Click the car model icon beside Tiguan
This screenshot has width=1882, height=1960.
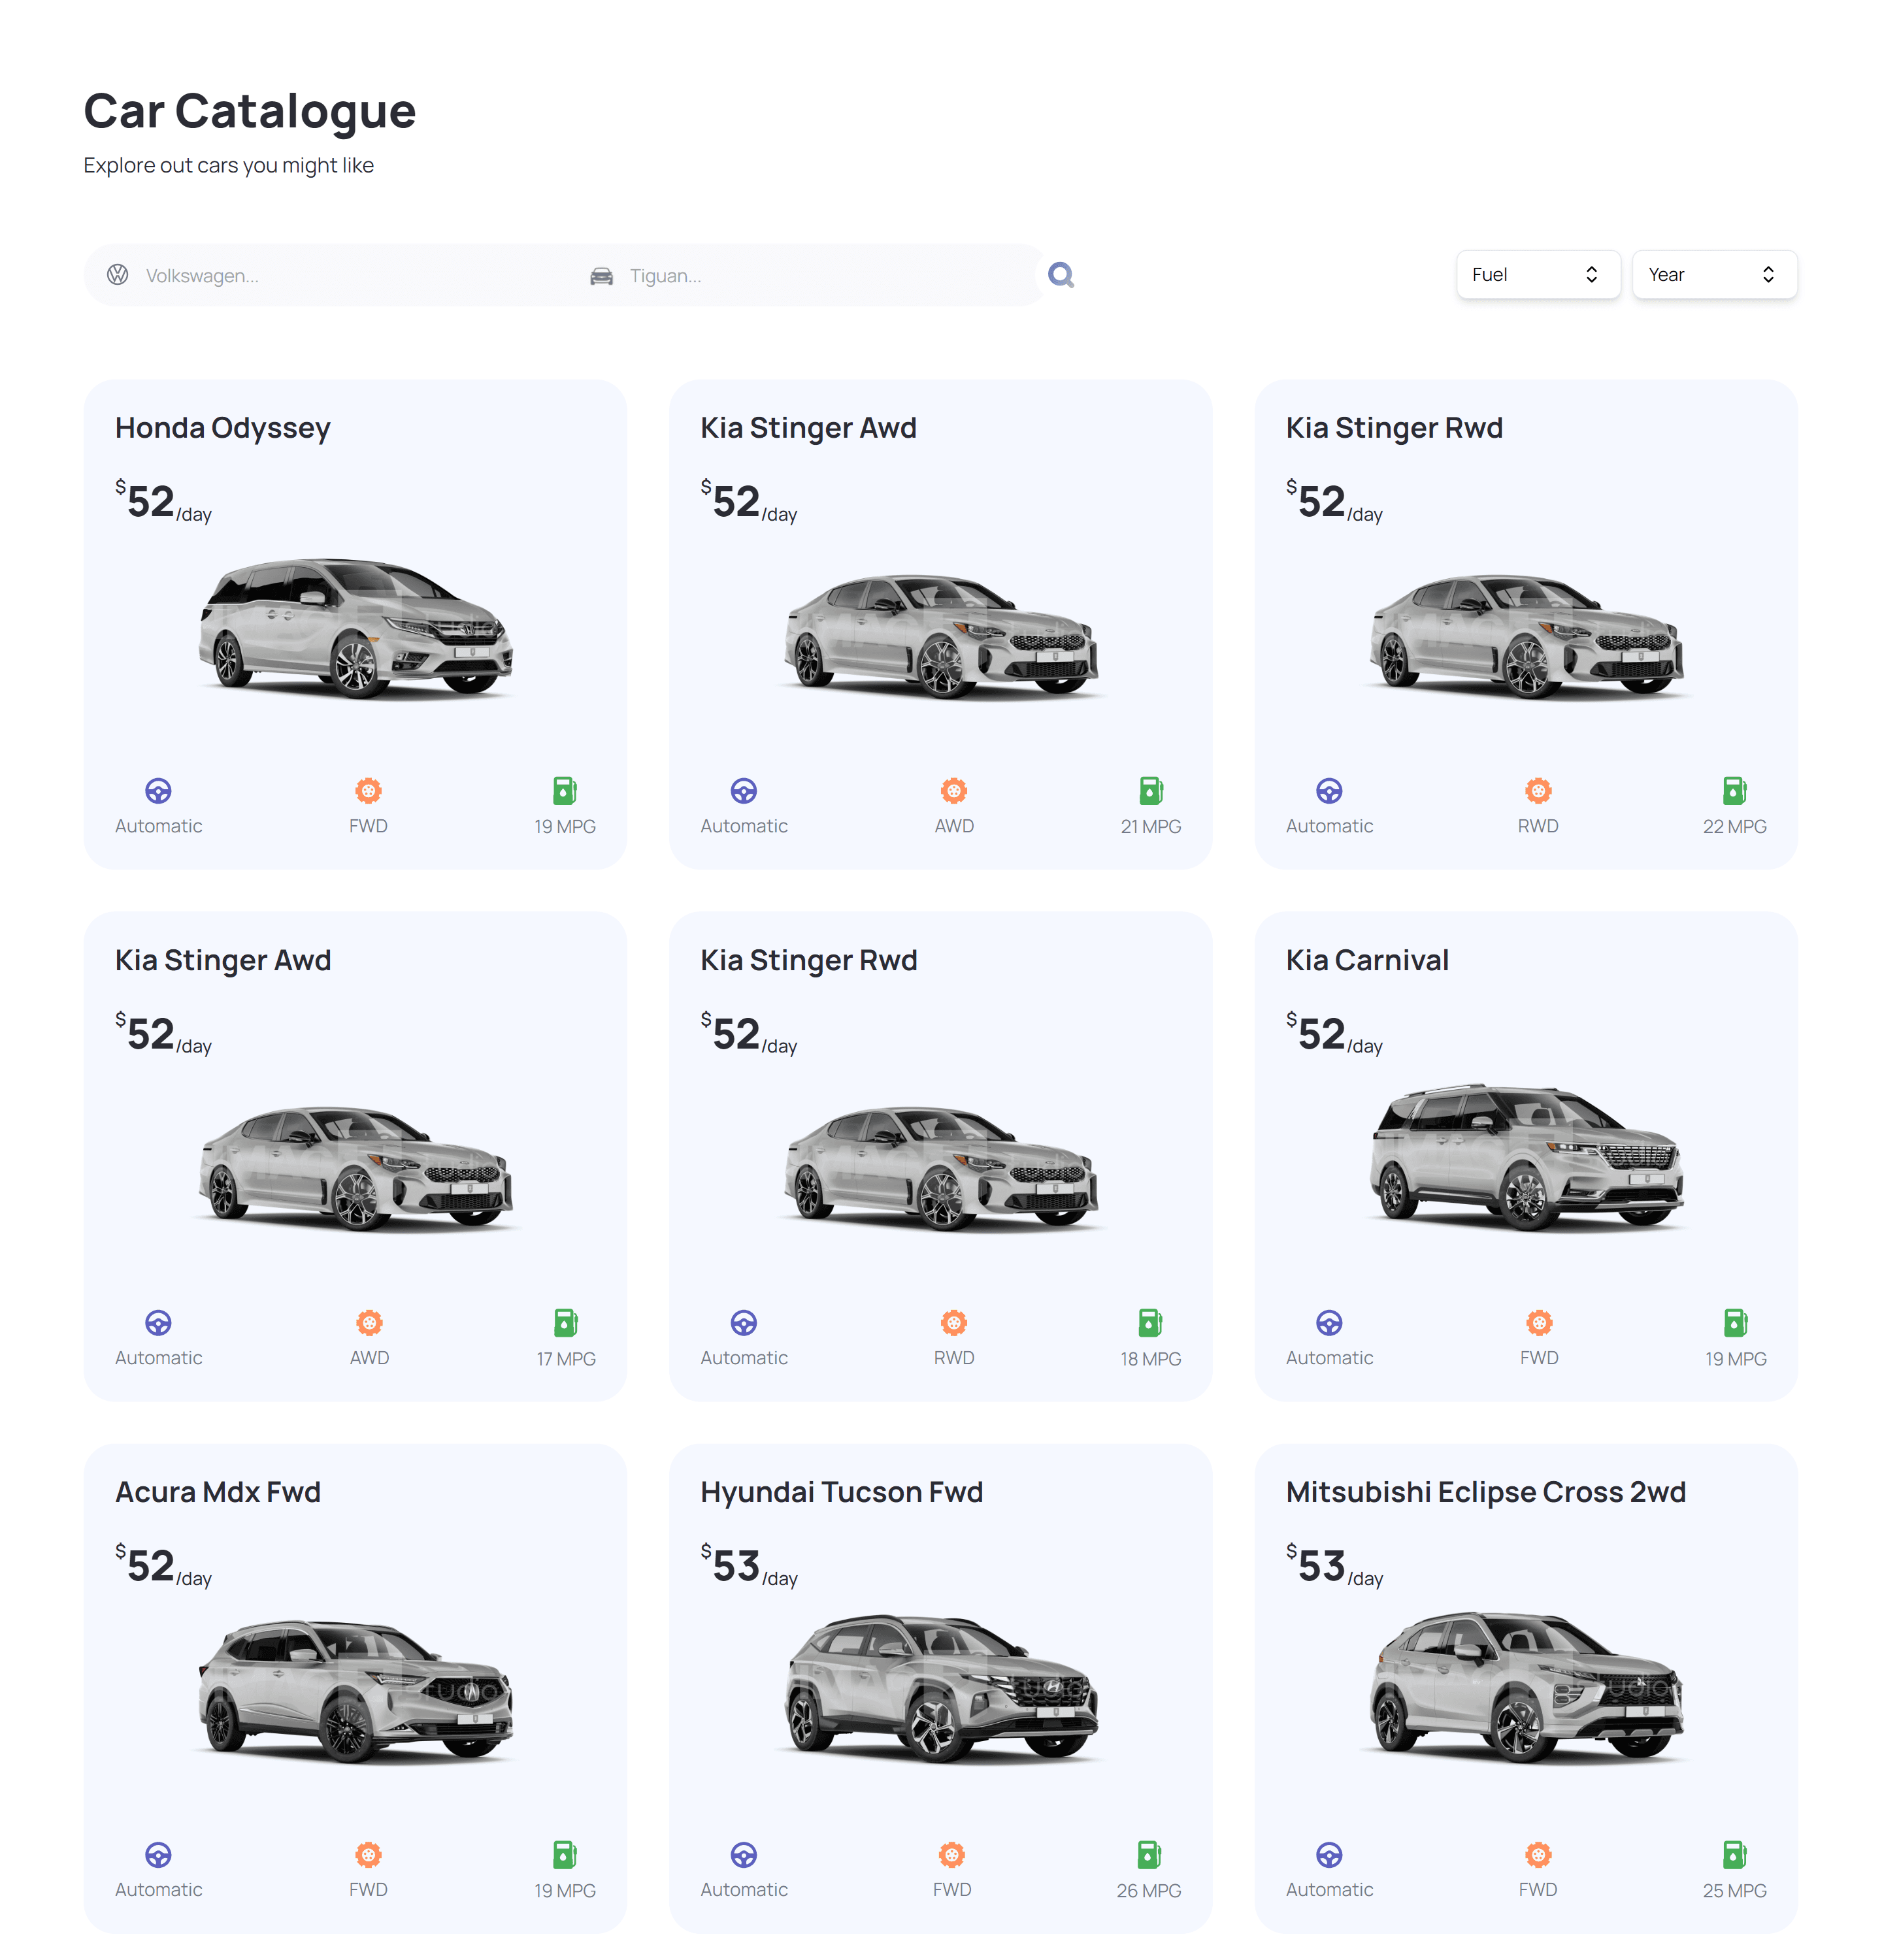click(x=601, y=276)
